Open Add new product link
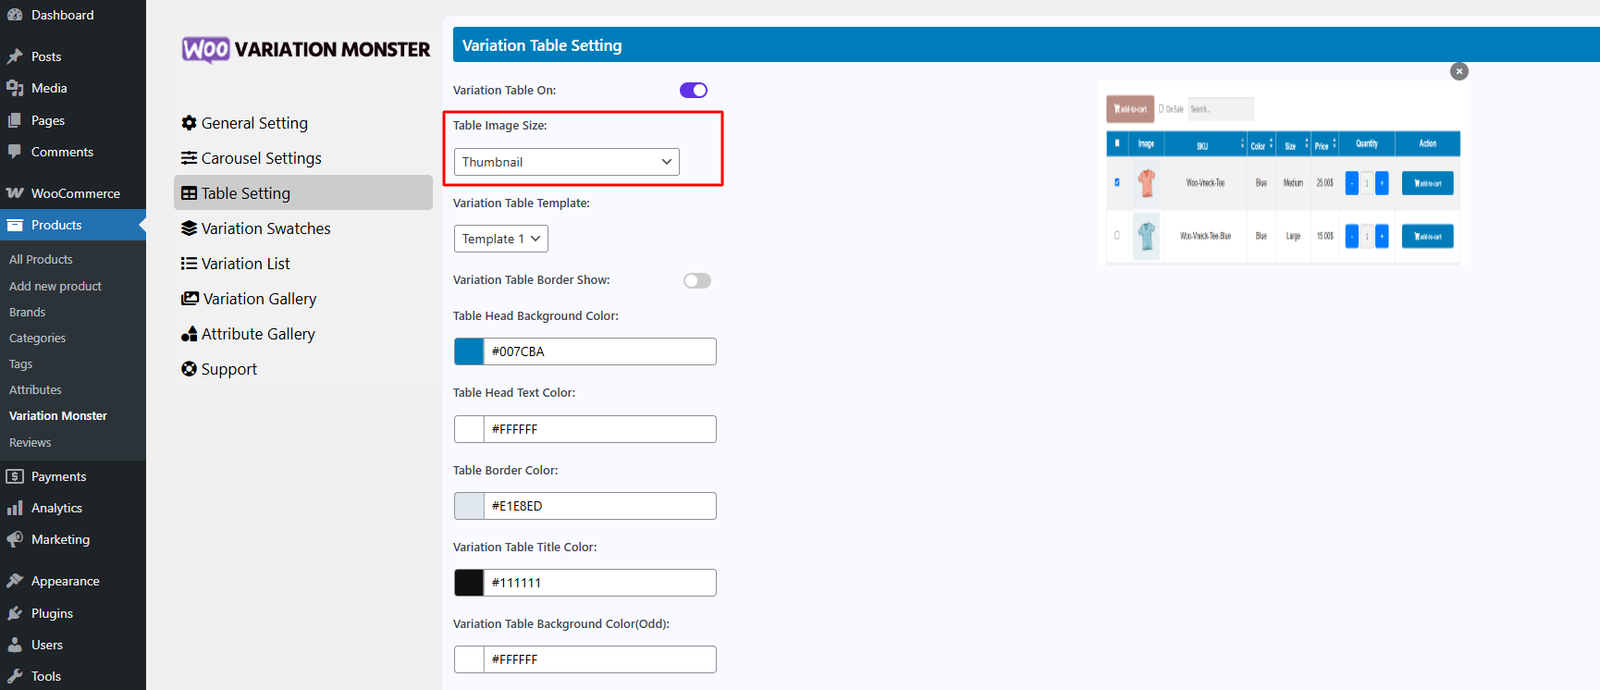 (55, 286)
